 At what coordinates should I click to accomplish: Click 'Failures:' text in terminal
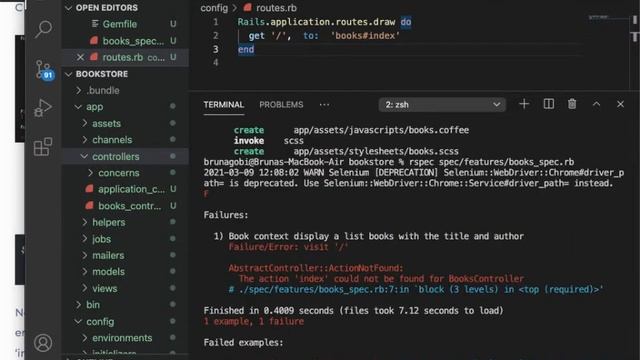pos(226,215)
